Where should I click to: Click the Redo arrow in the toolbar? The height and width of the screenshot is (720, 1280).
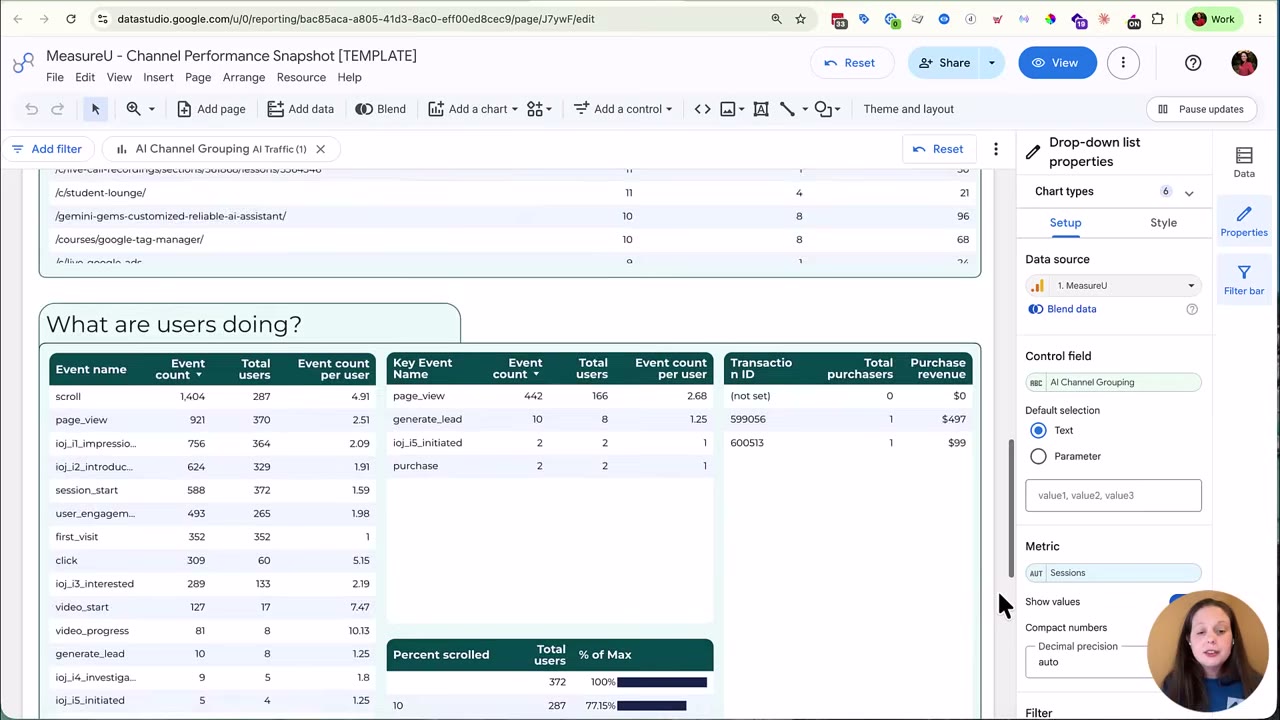(x=57, y=109)
